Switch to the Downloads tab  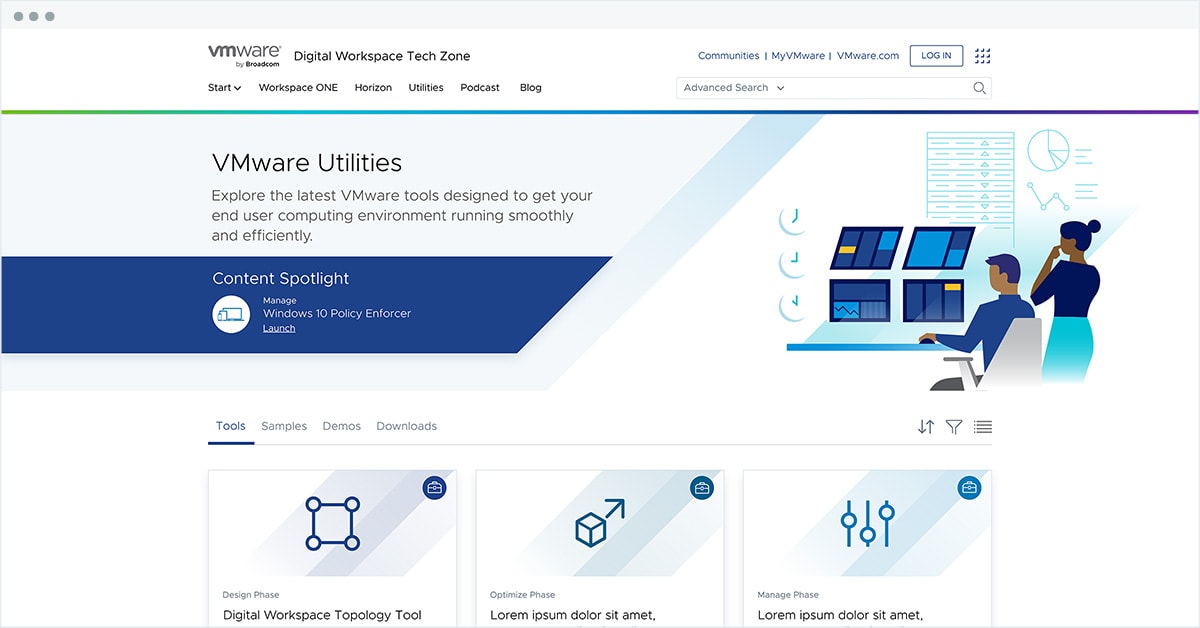pos(406,426)
